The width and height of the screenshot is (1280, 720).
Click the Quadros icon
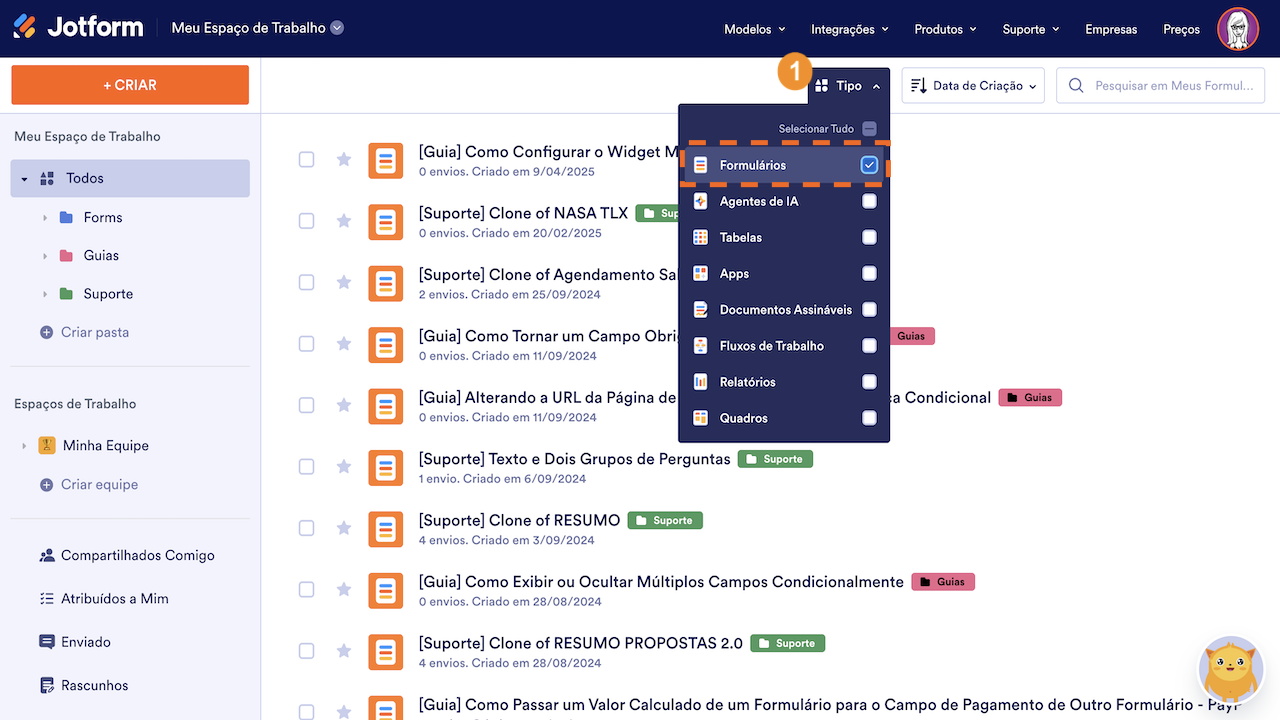coord(700,417)
